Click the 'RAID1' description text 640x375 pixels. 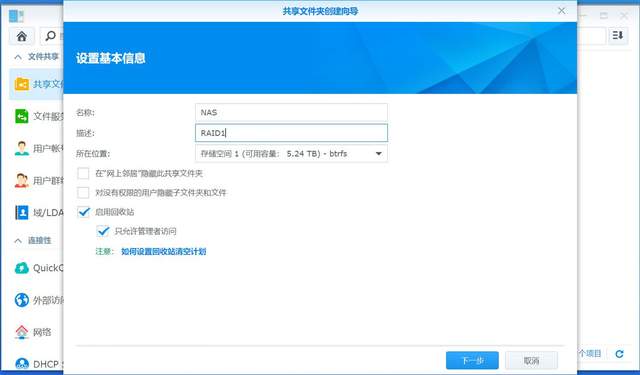click(x=213, y=133)
